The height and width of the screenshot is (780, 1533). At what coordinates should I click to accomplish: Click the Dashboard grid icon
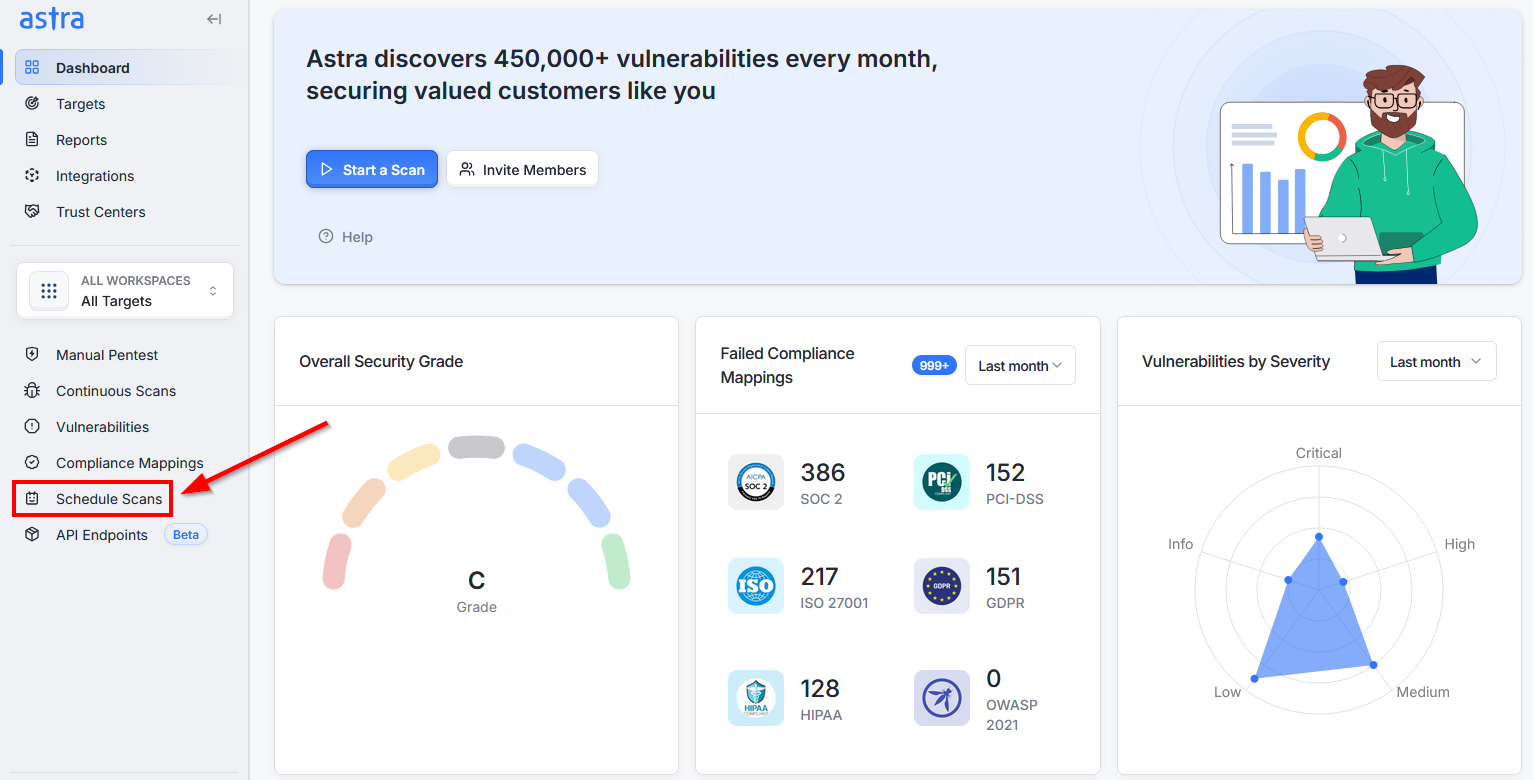click(32, 68)
